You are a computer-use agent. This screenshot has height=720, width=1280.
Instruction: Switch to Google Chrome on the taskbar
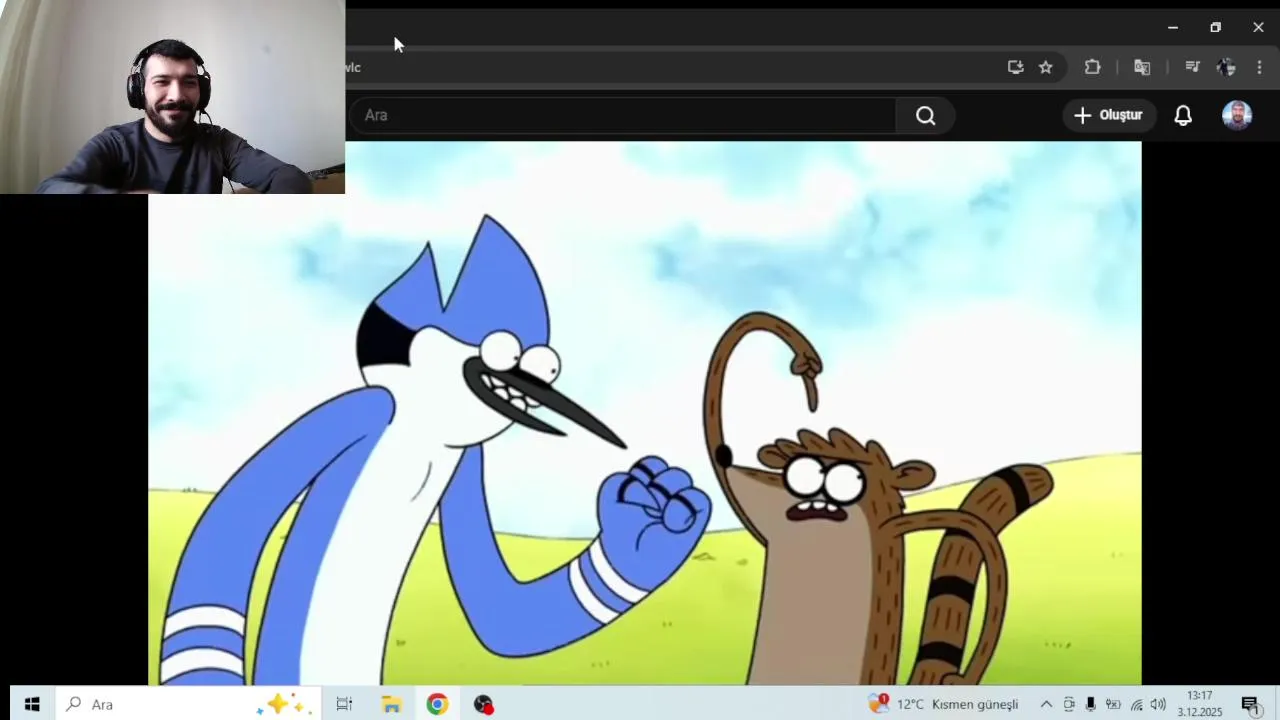437,704
